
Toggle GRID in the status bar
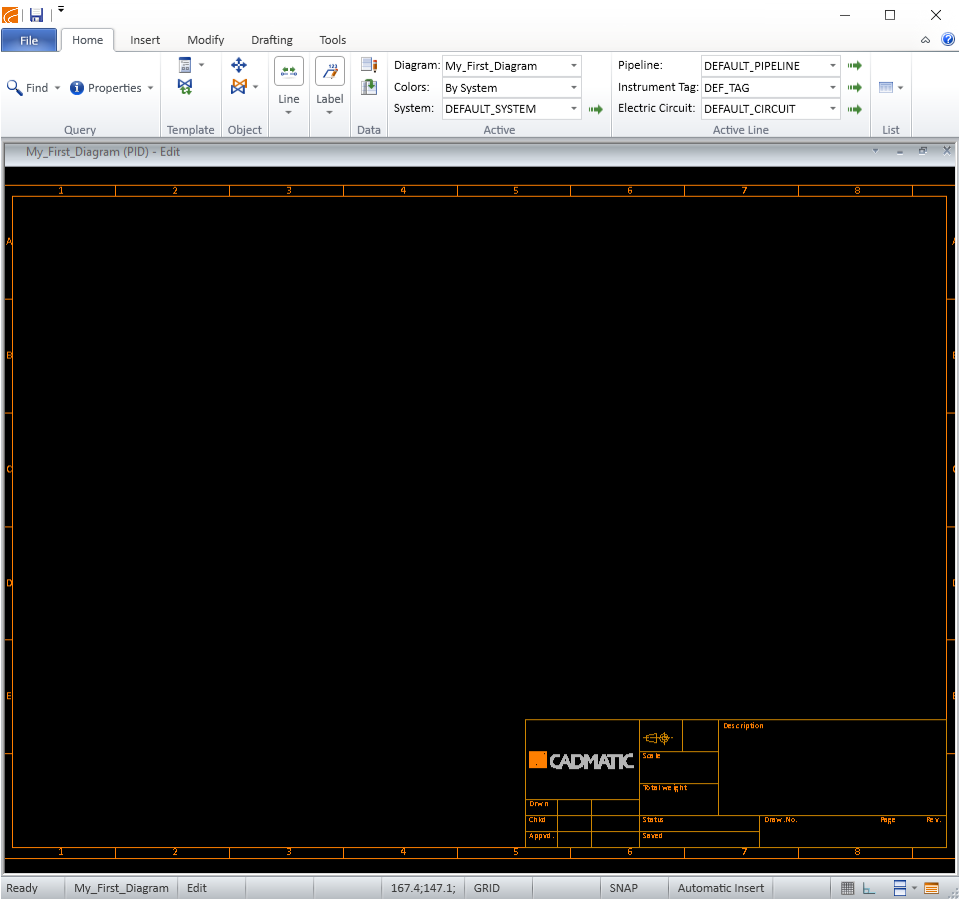tap(487, 888)
